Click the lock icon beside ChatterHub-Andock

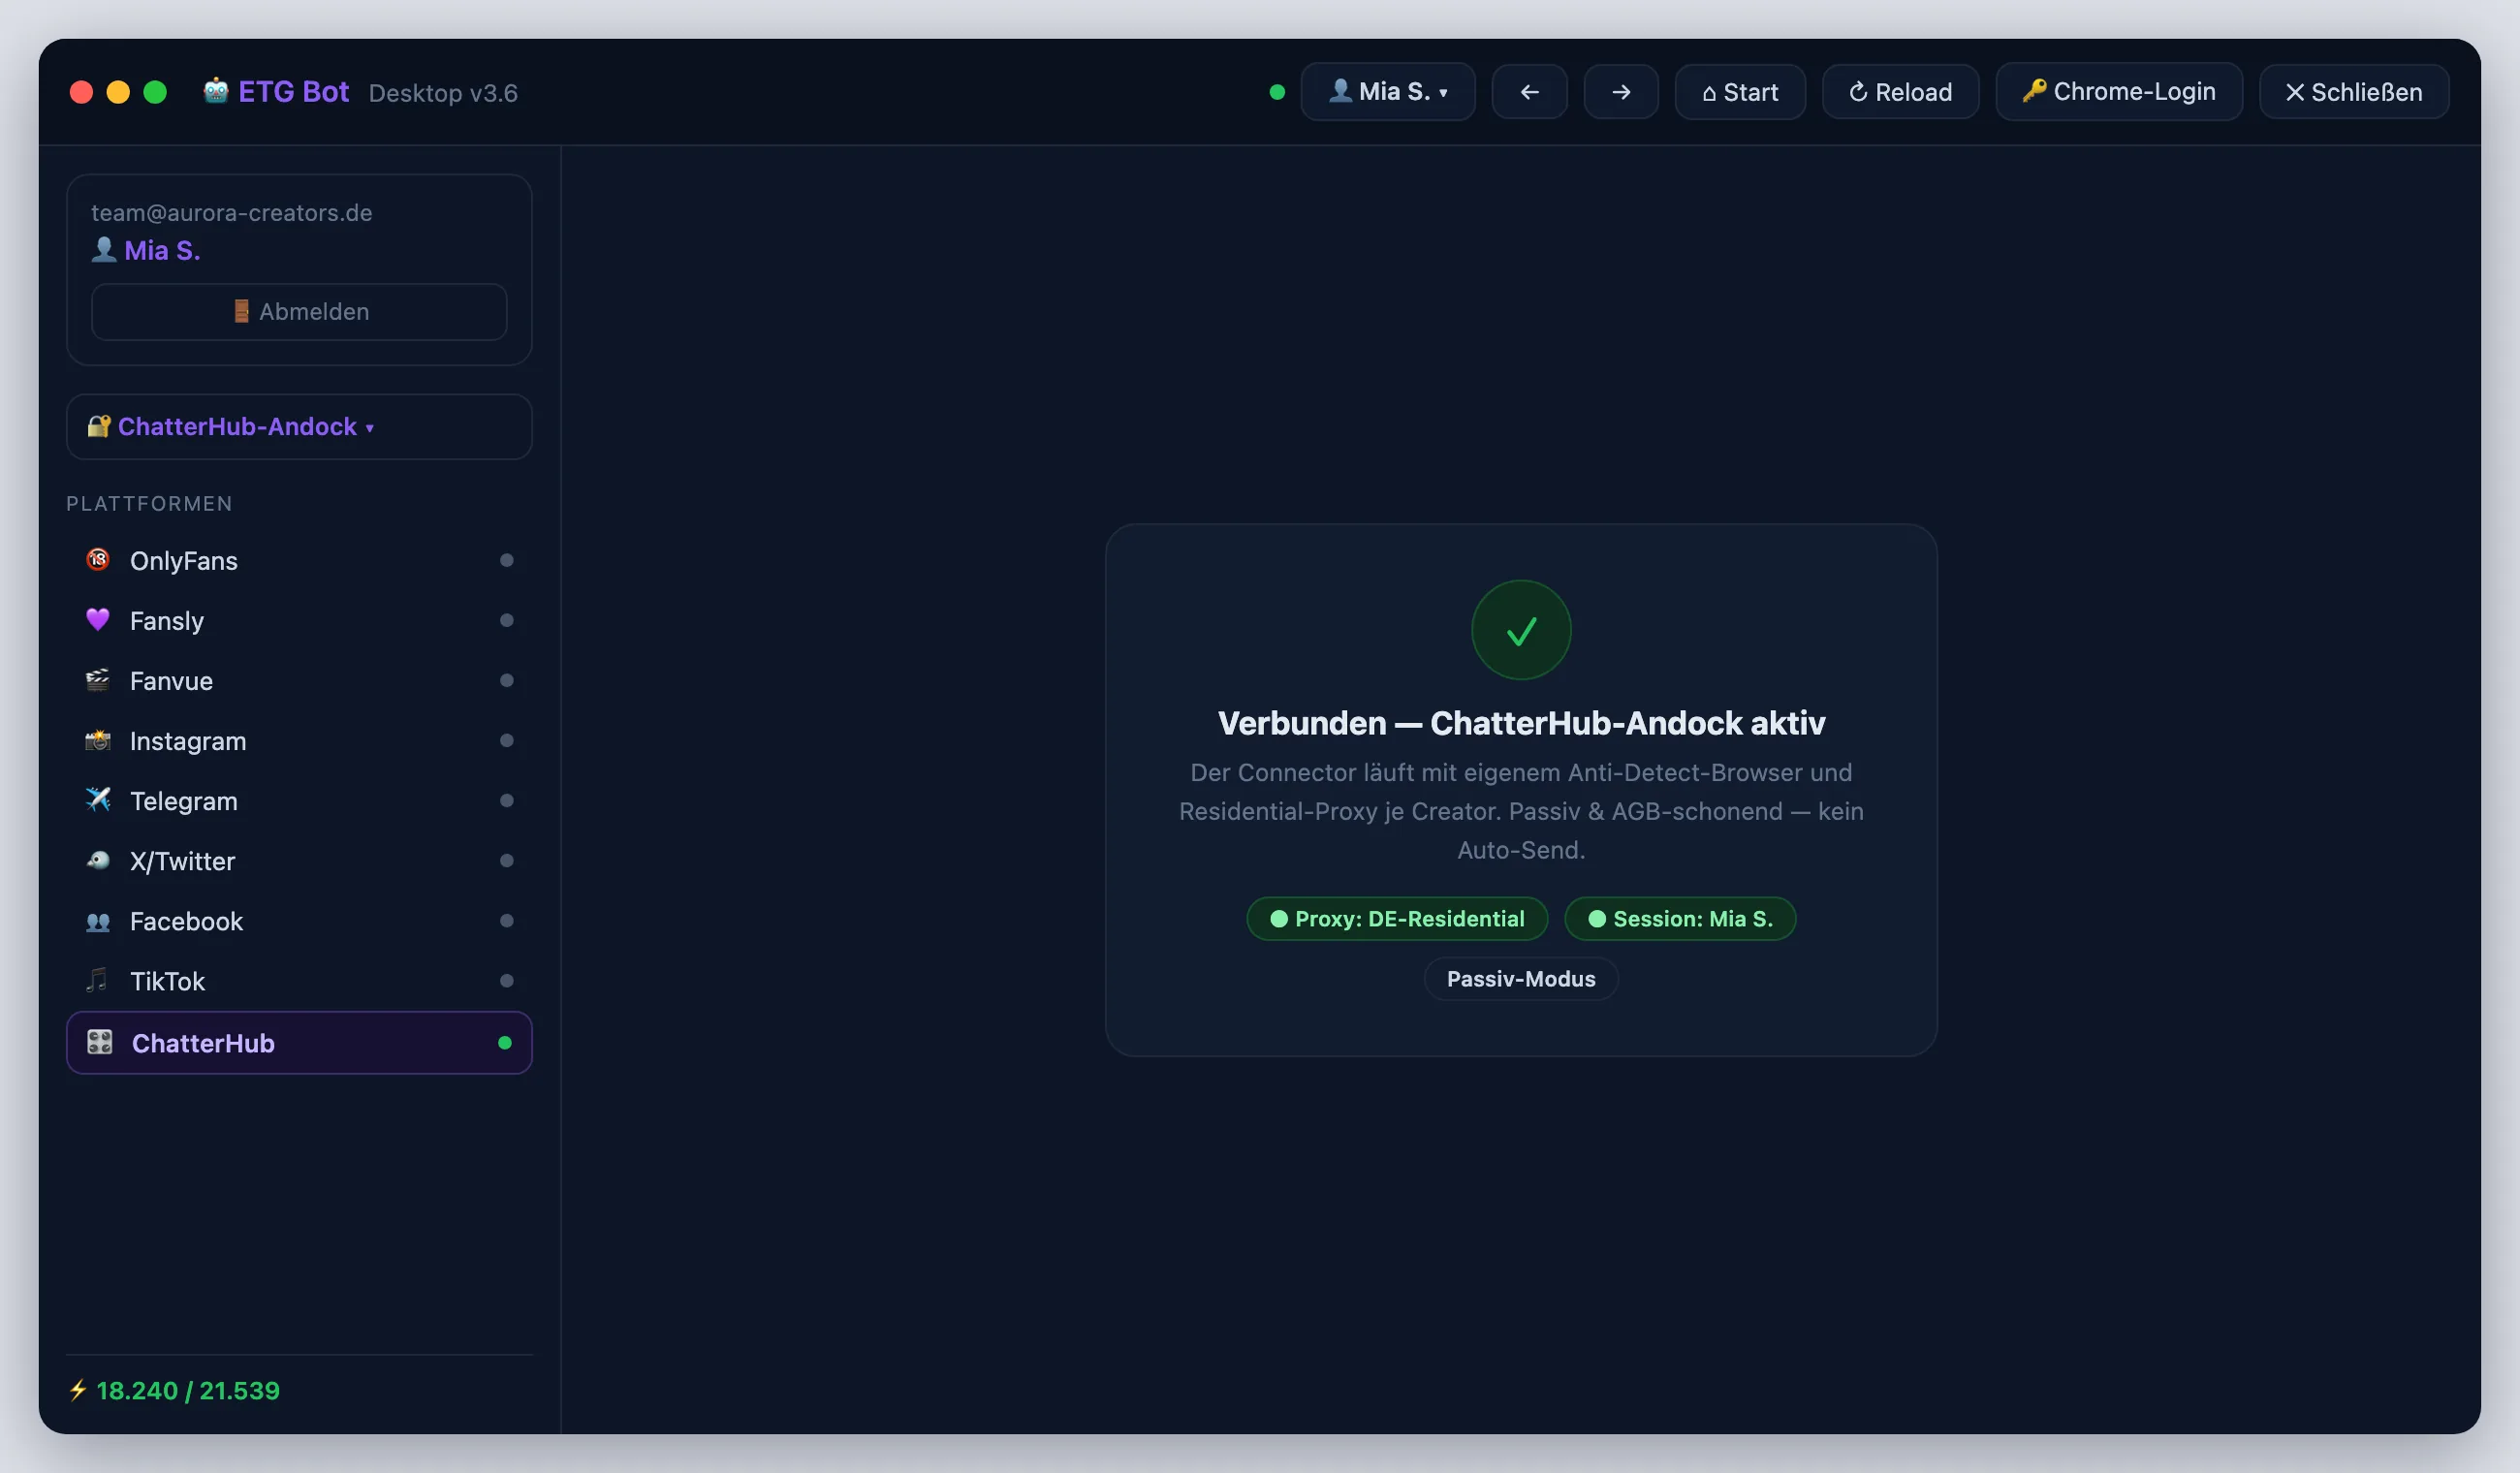[x=98, y=426]
